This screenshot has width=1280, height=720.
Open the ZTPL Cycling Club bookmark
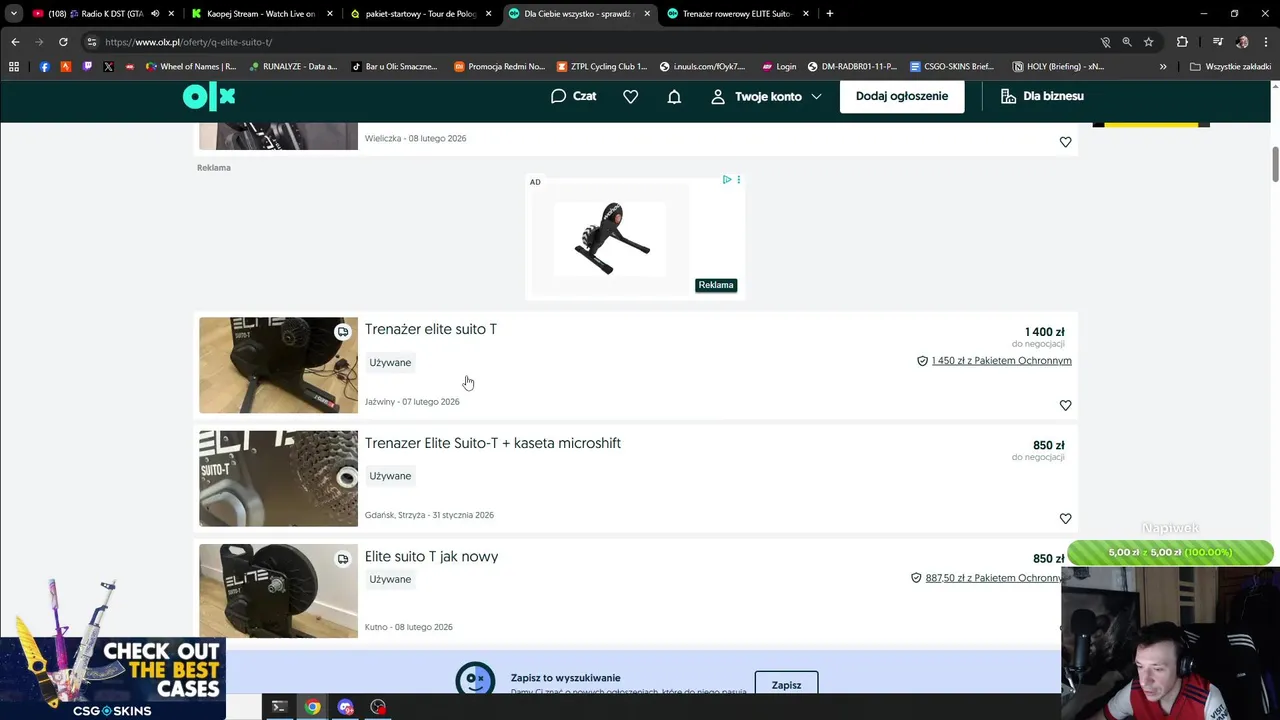pos(602,67)
